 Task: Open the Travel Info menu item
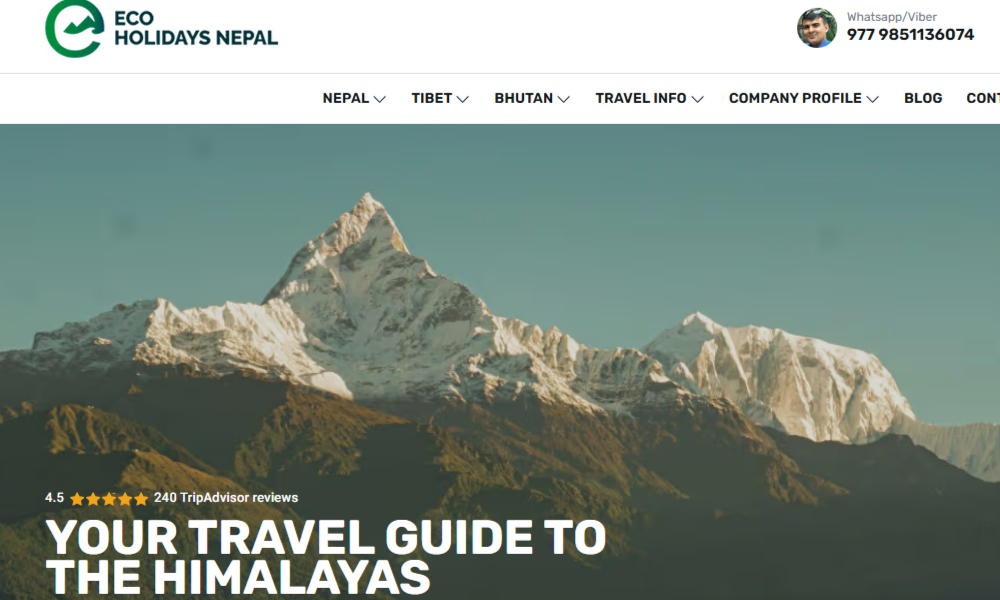point(641,98)
